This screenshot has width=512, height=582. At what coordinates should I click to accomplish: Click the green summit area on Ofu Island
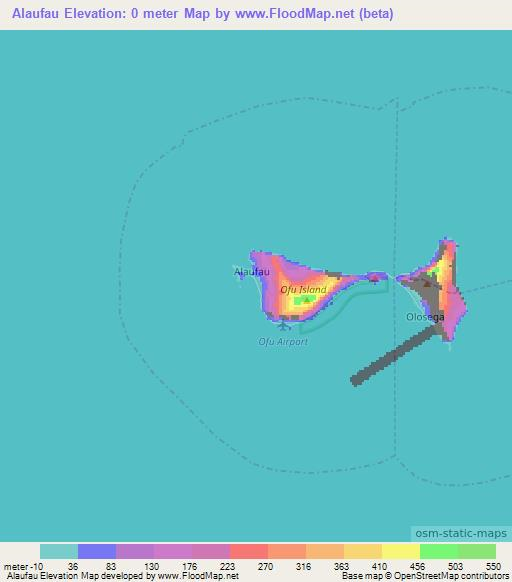[x=305, y=300]
